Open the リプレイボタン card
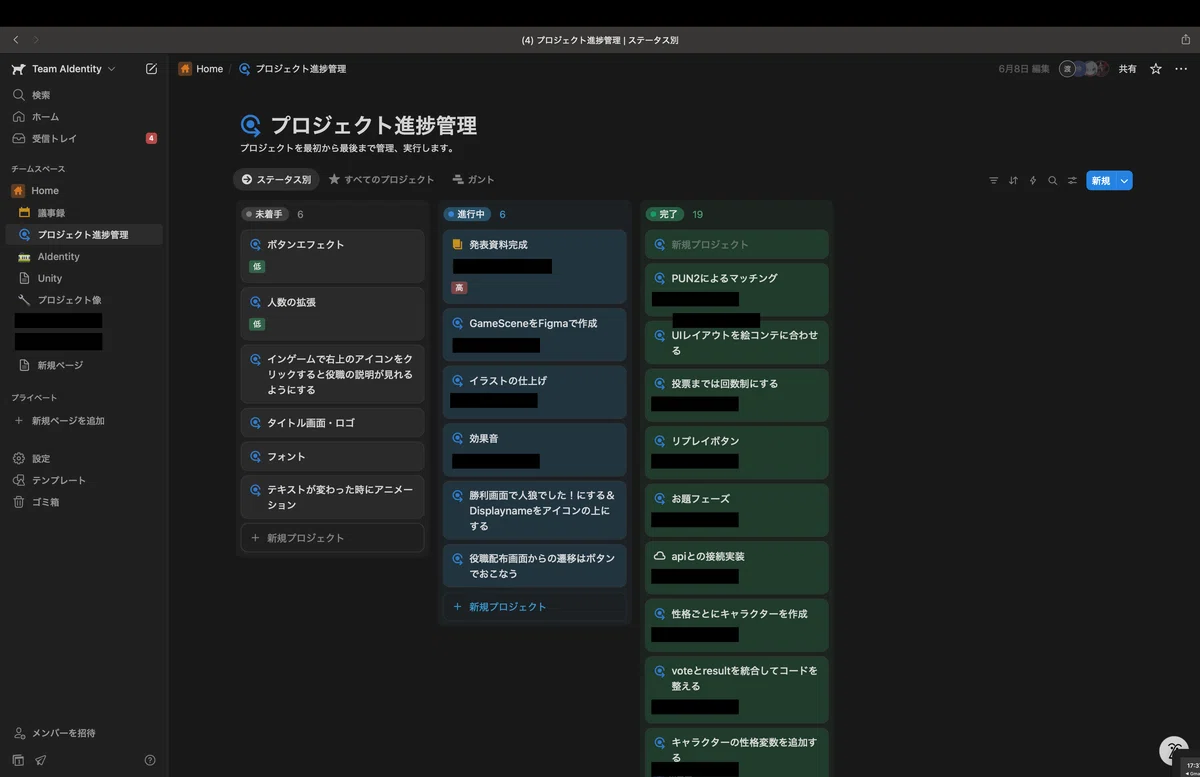1200x777 pixels. pos(737,453)
